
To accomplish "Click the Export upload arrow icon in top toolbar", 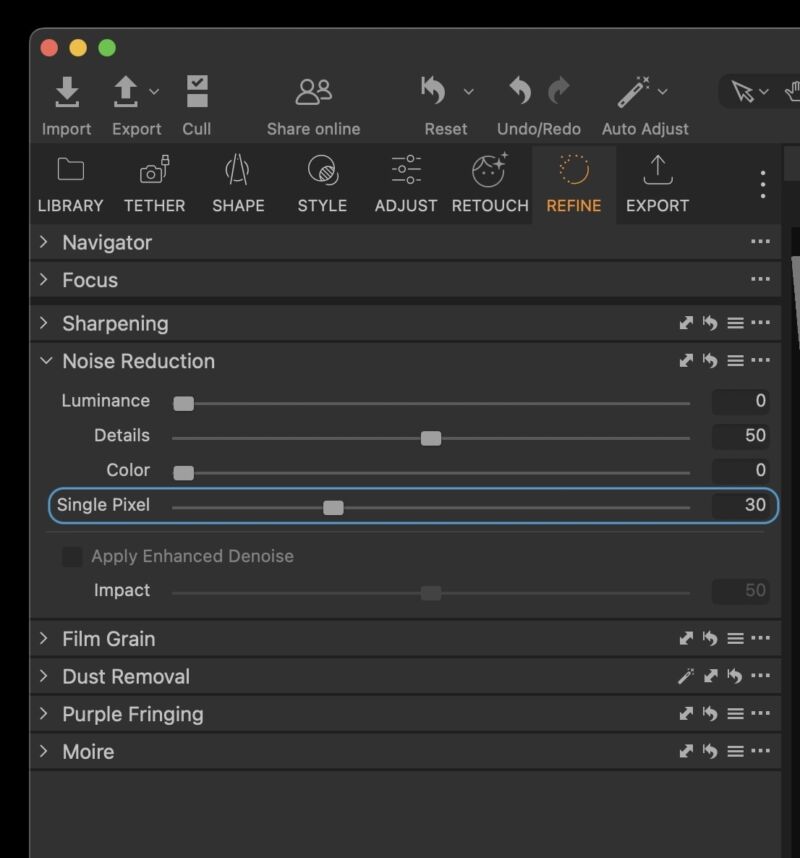I will [125, 91].
